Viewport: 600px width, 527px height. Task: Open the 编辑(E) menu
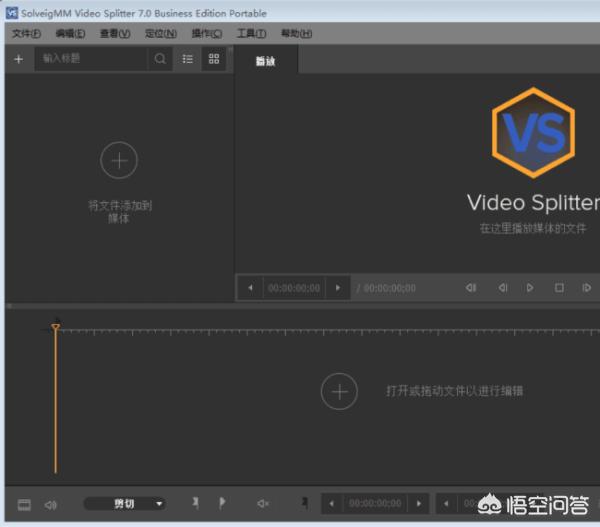tap(70, 34)
